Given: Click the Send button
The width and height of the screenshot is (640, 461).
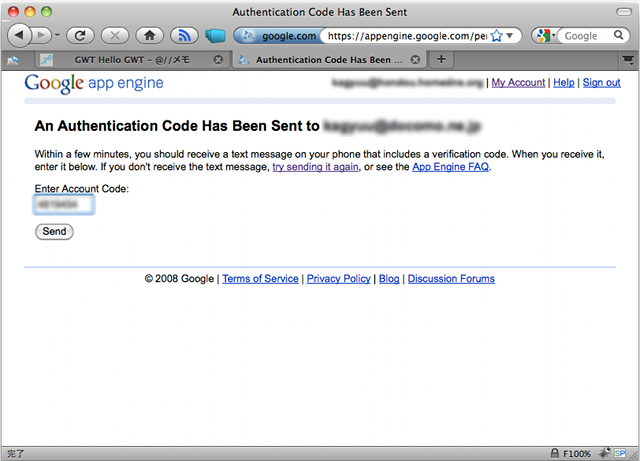Looking at the screenshot, I should click(54, 231).
